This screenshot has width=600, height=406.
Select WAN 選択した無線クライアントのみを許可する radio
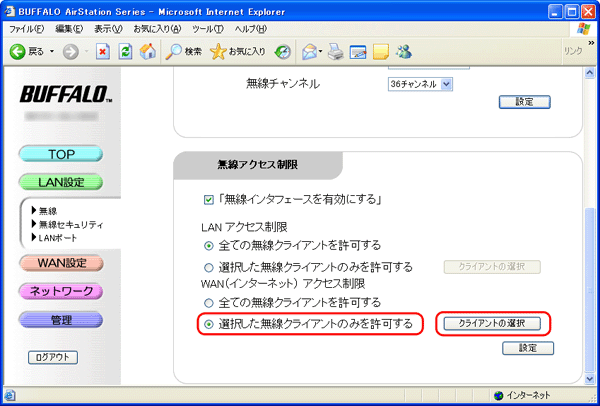pyautogui.click(x=209, y=324)
